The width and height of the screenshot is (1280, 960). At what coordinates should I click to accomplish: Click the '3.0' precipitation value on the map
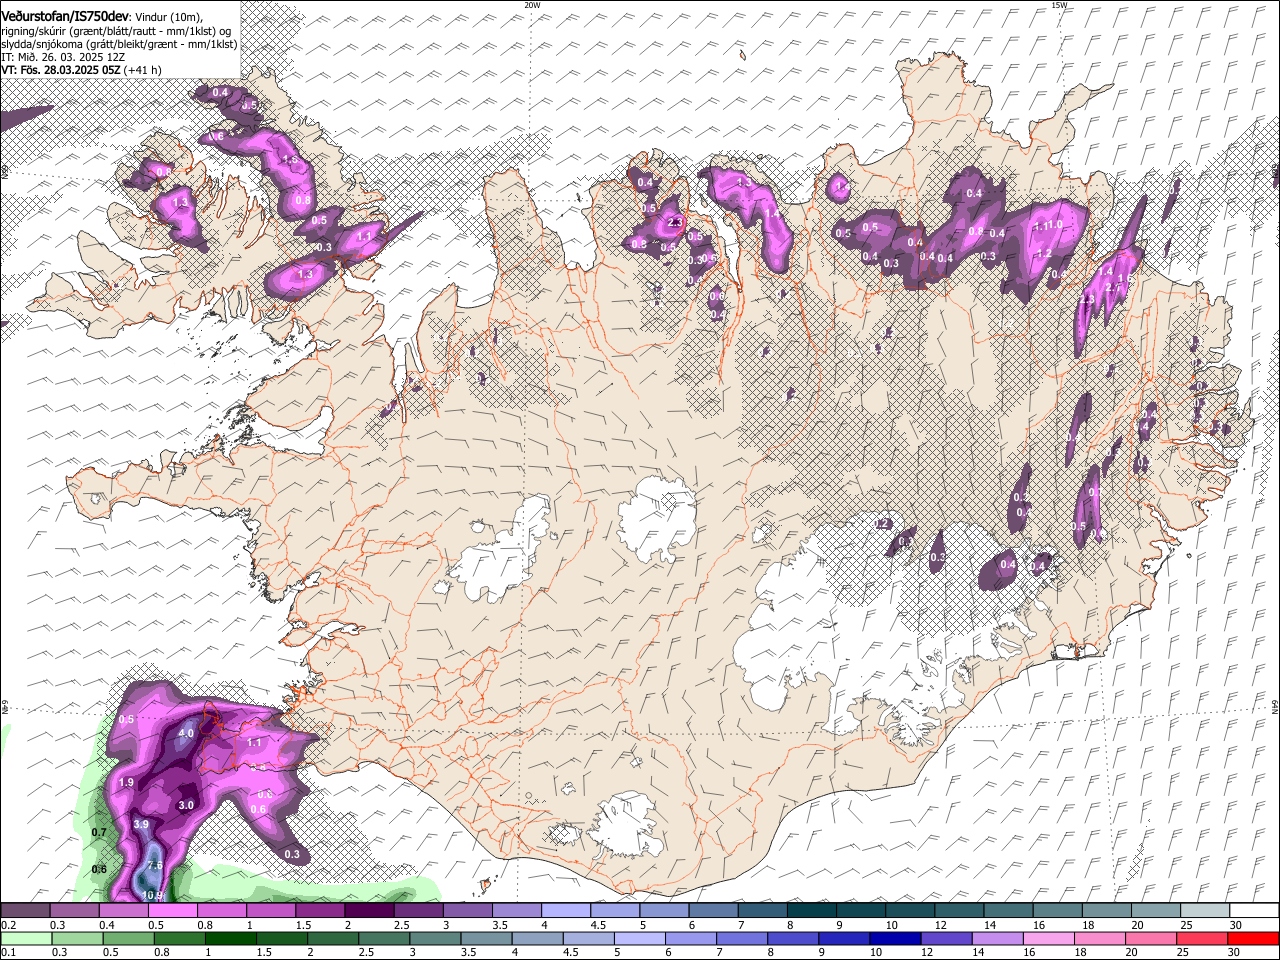click(186, 805)
